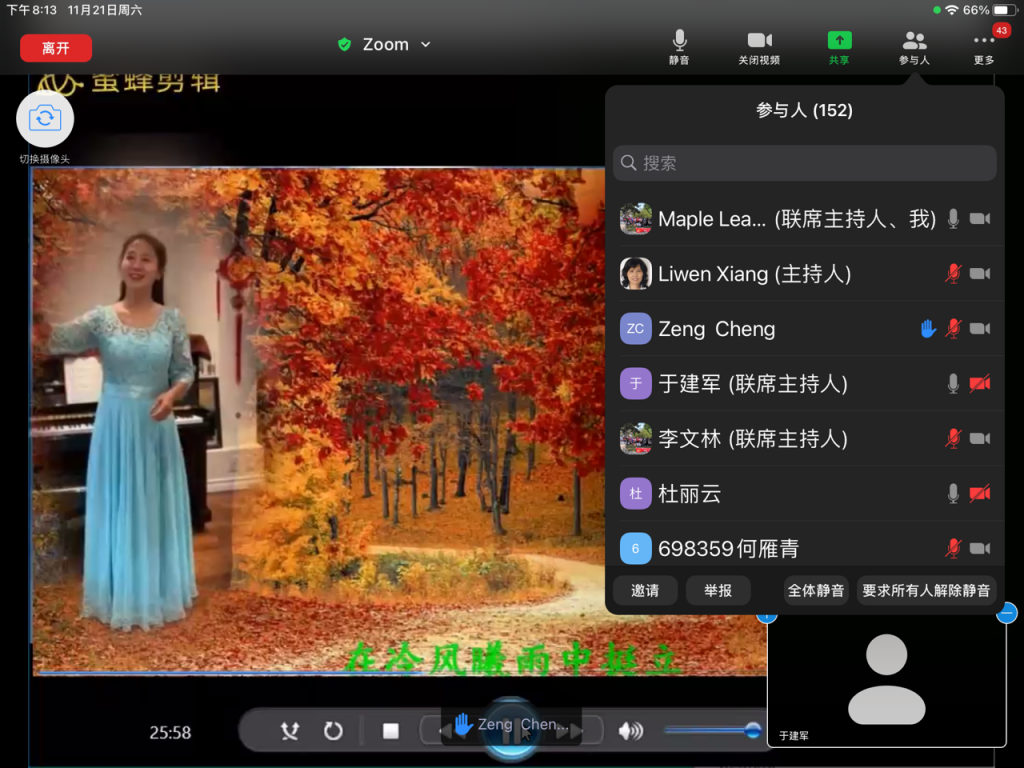Screen dimensions: 1024x768
Task: Click the player repeat loop icon
Action: pos(333,731)
